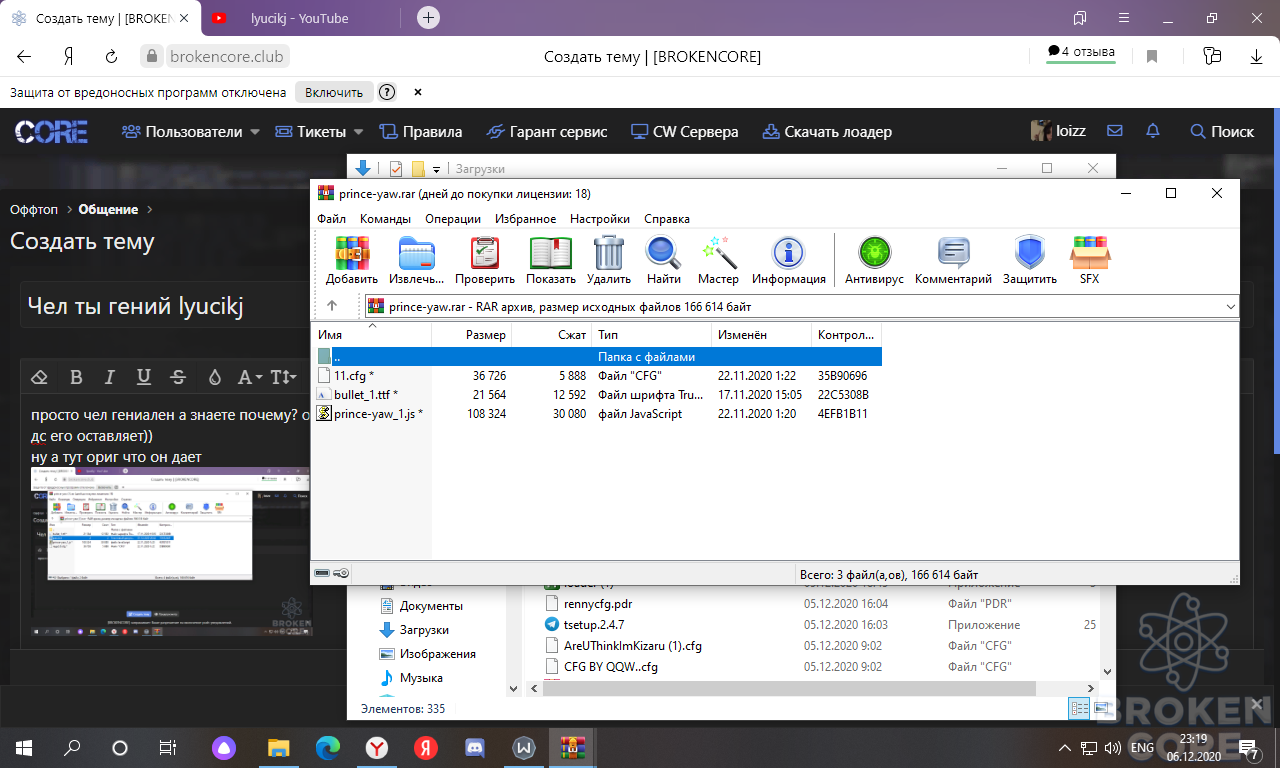Toggle bold in forum editor
Image resolution: width=1280 pixels, height=768 pixels.
75,377
